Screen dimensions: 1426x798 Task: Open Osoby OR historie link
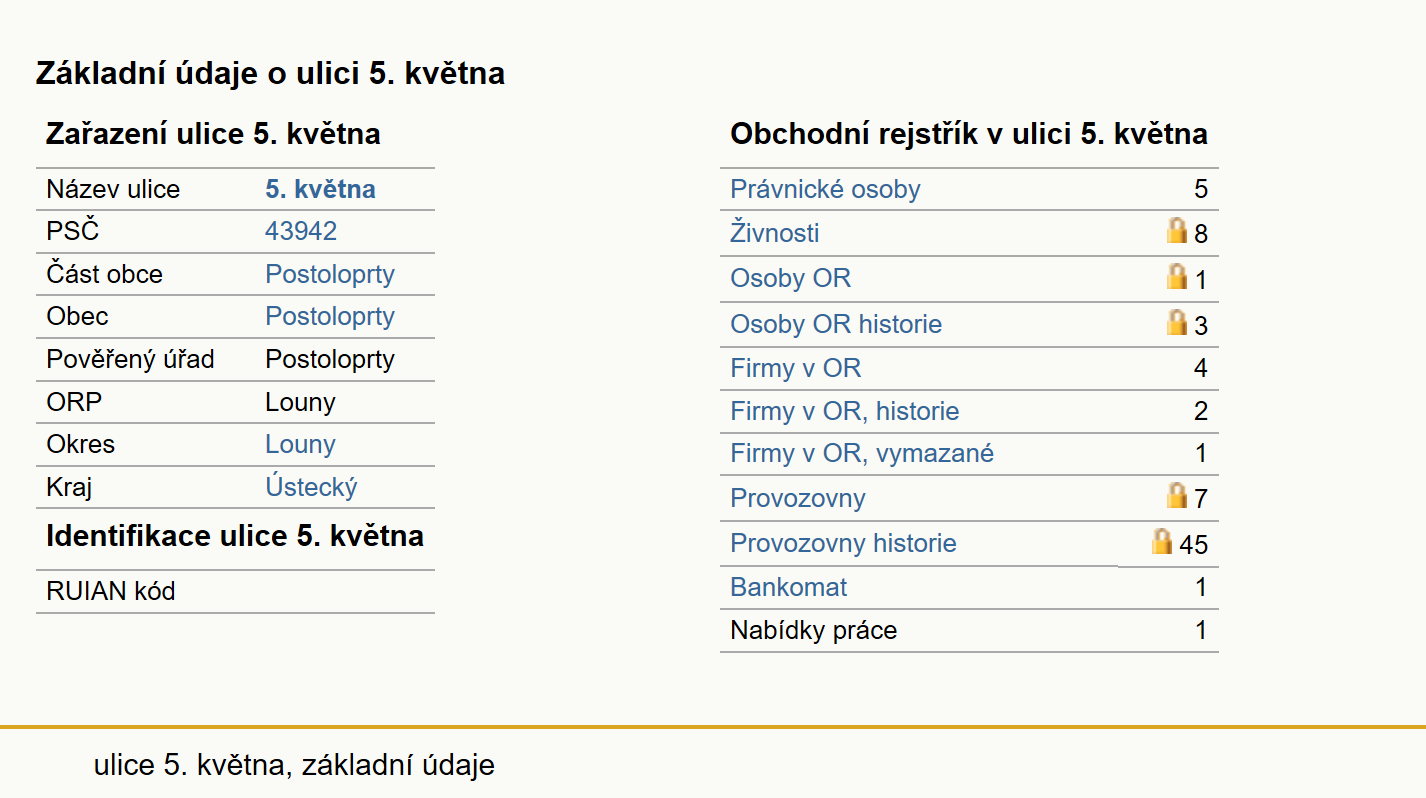tap(836, 324)
